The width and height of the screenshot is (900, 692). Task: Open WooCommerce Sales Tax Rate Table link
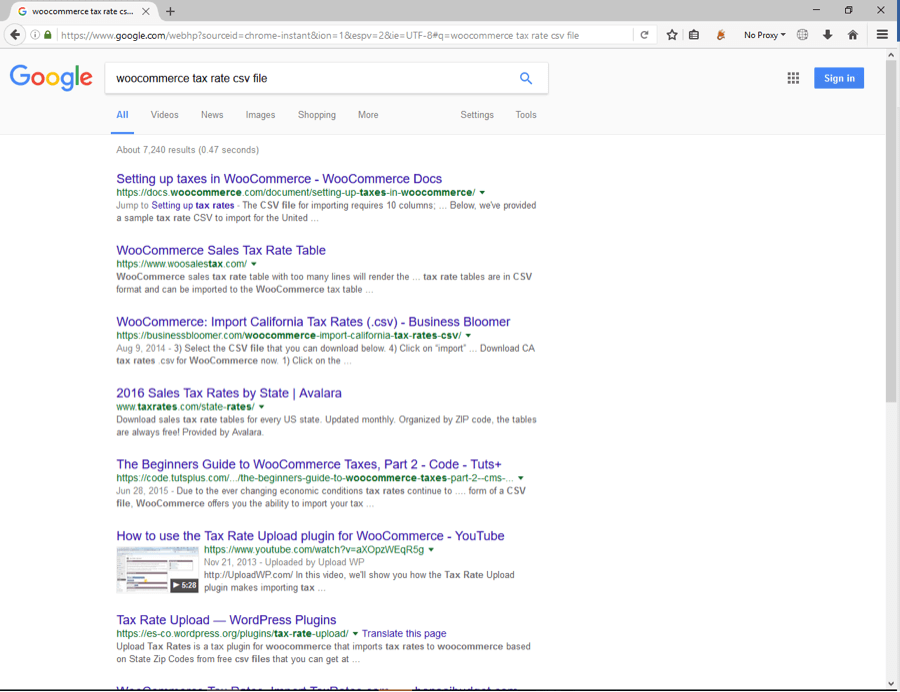pyautogui.click(x=221, y=250)
